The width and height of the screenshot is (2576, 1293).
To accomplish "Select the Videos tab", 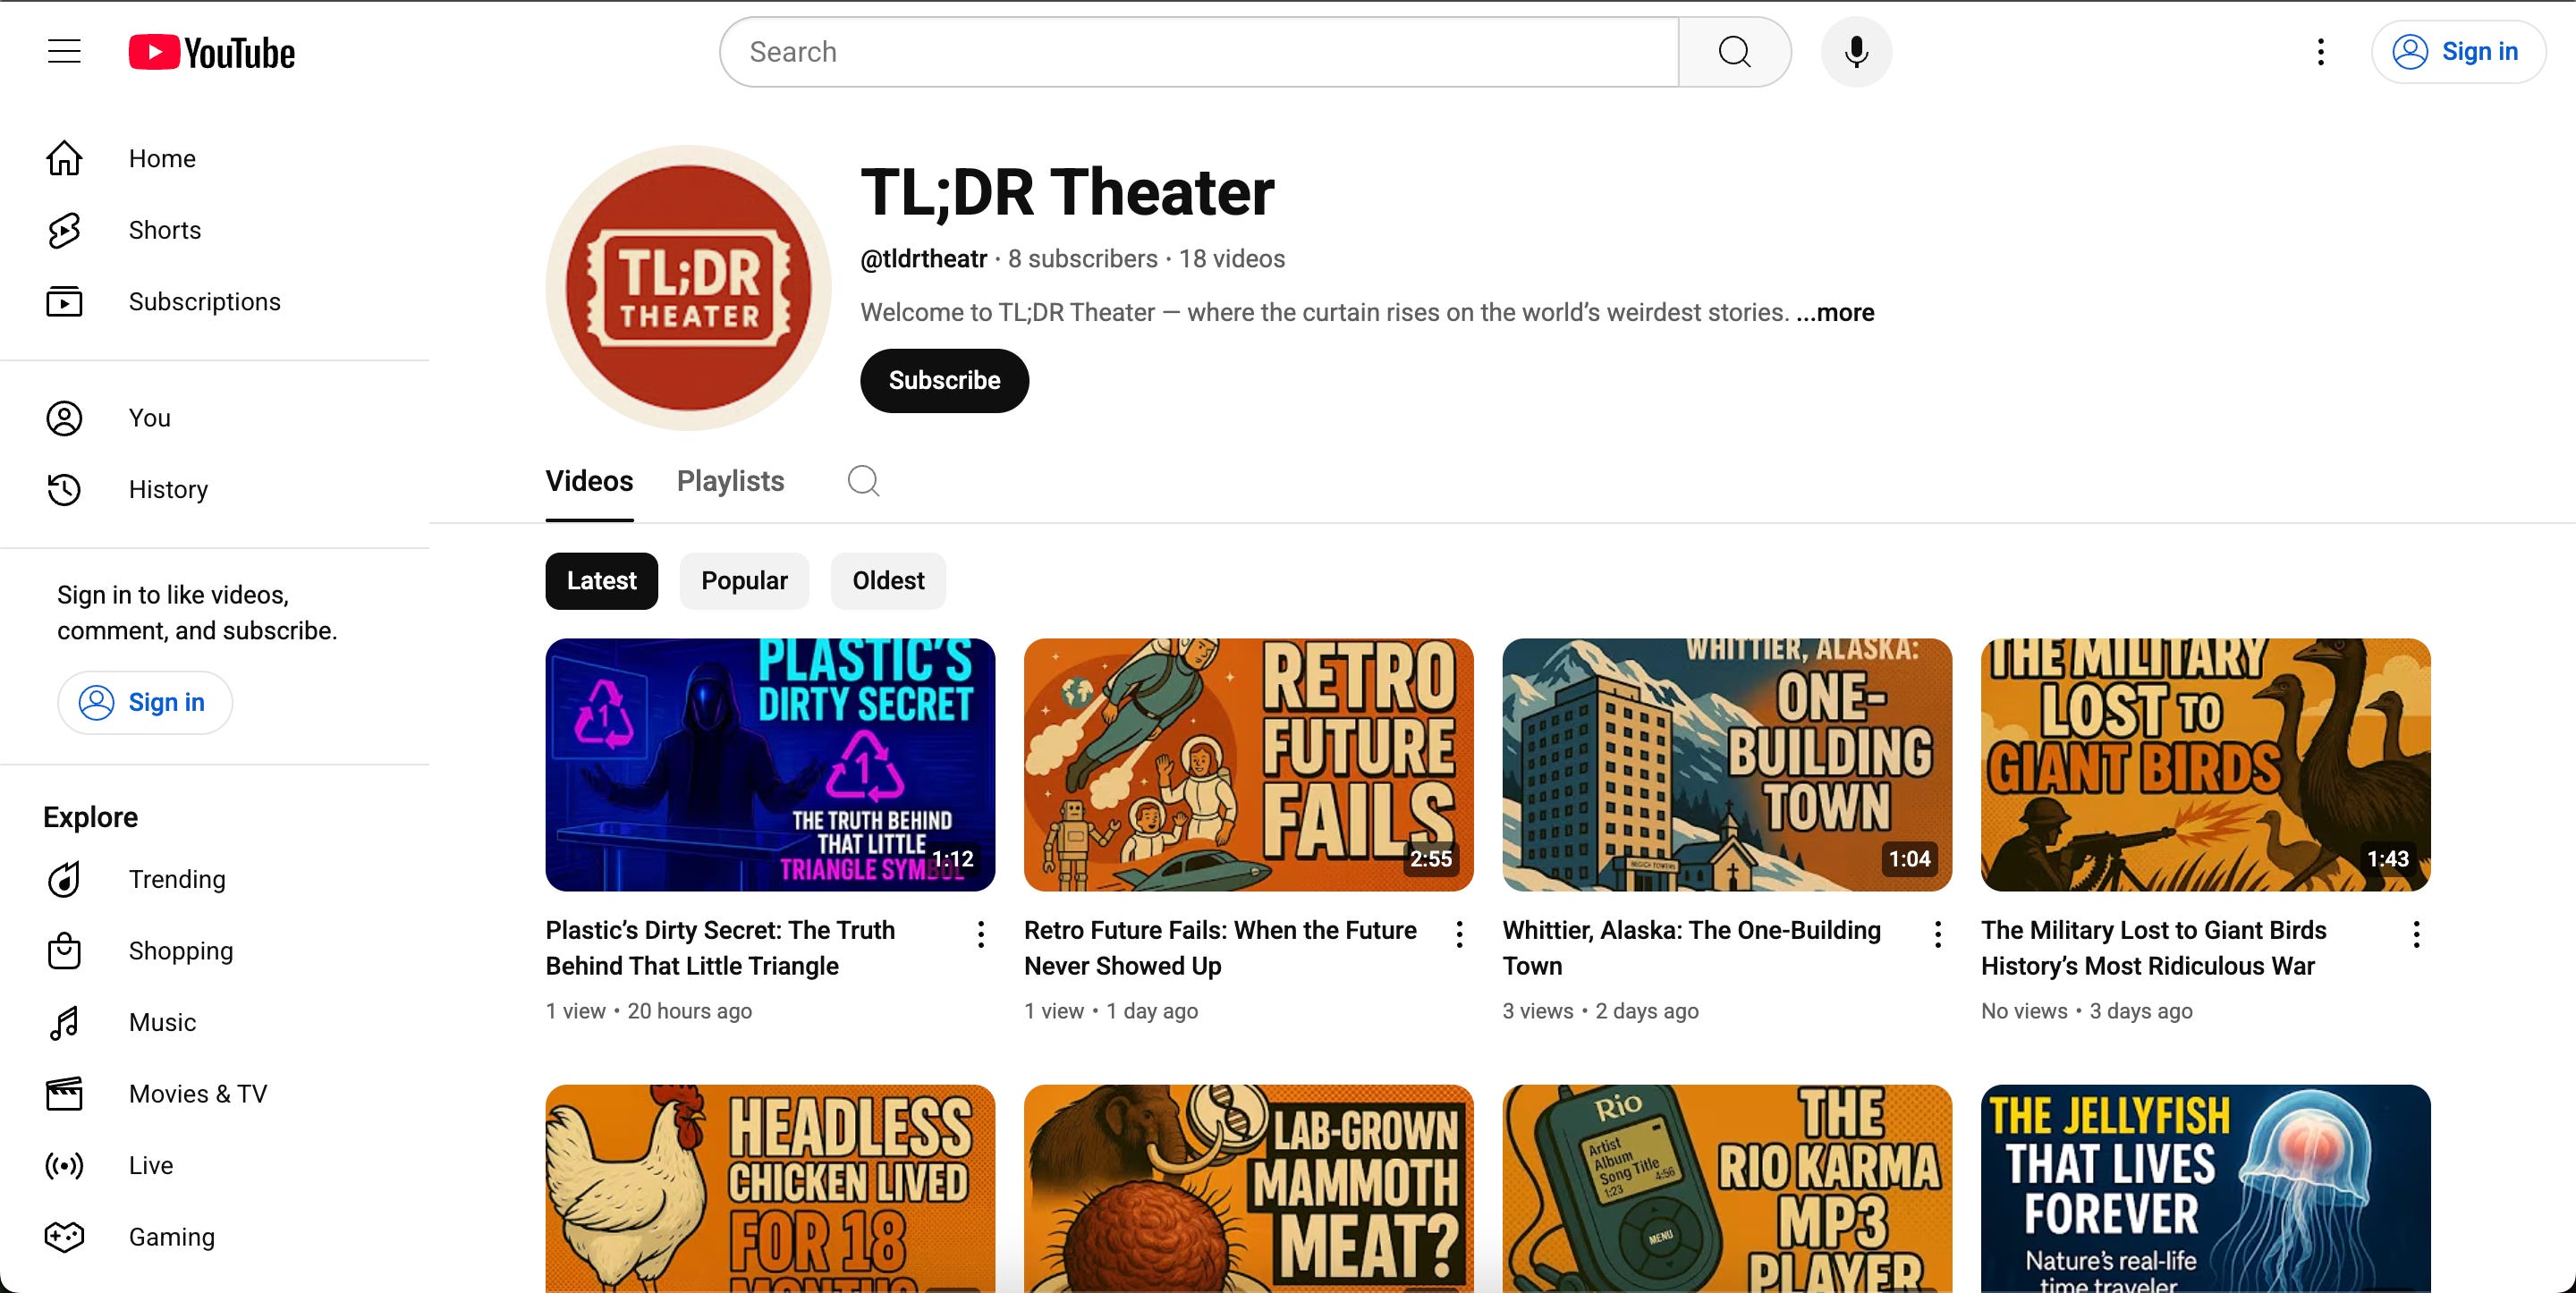I will coord(589,481).
